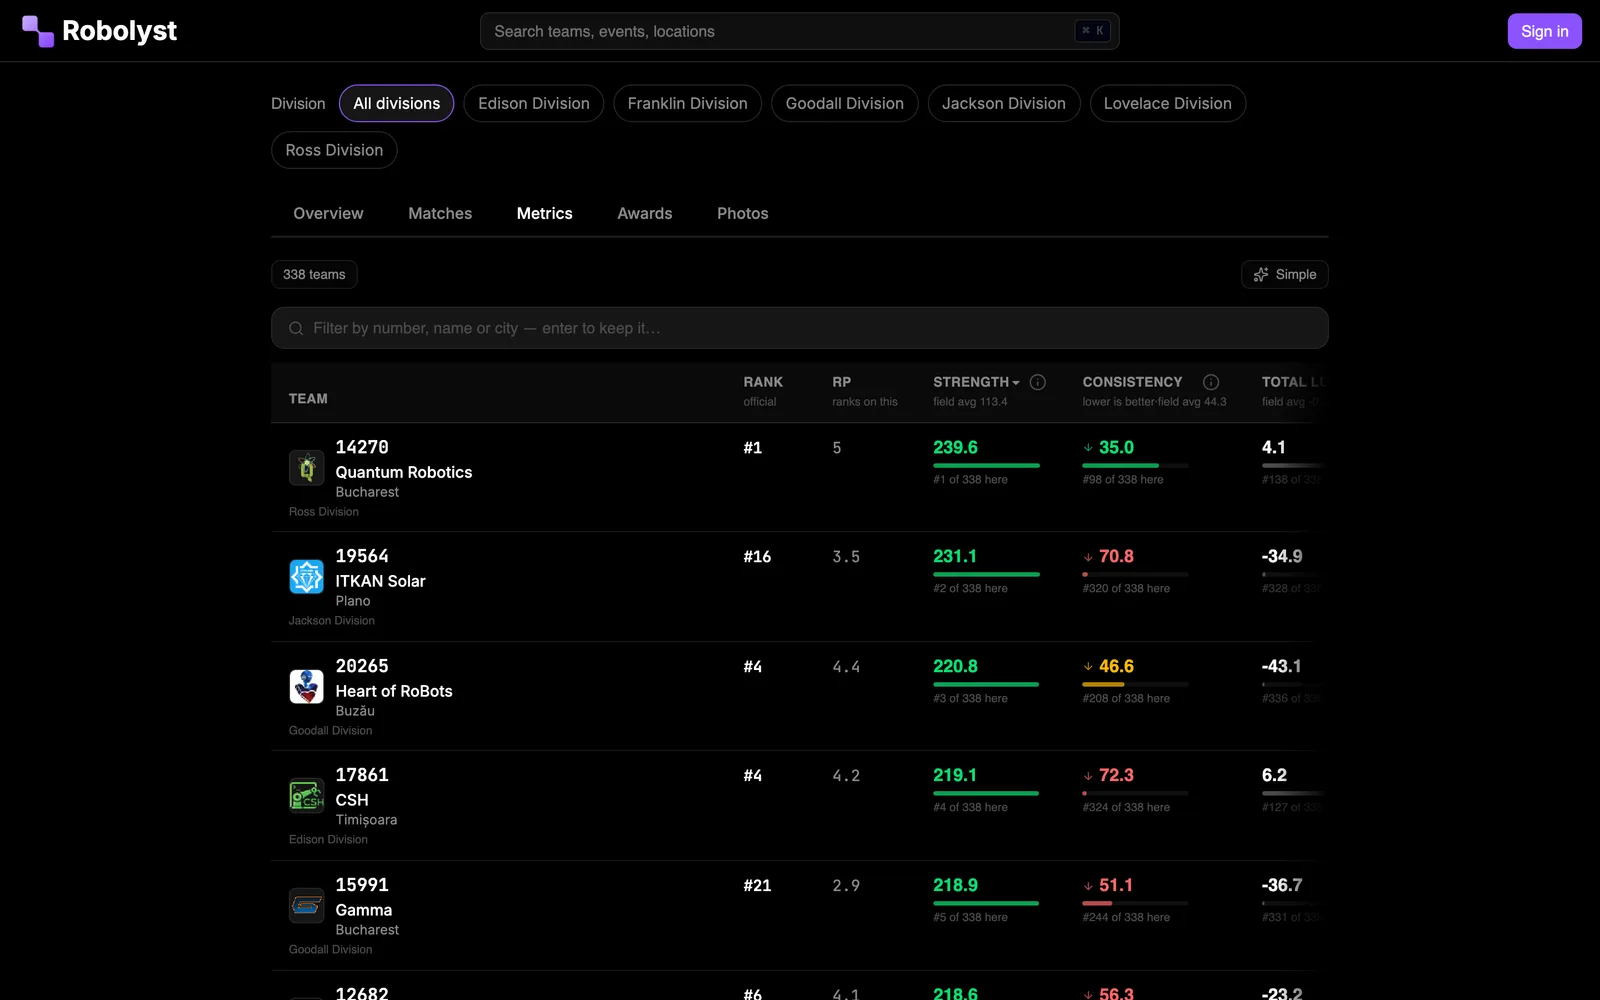Click the Strength column info icon
This screenshot has width=1600, height=1000.
pos(1038,382)
